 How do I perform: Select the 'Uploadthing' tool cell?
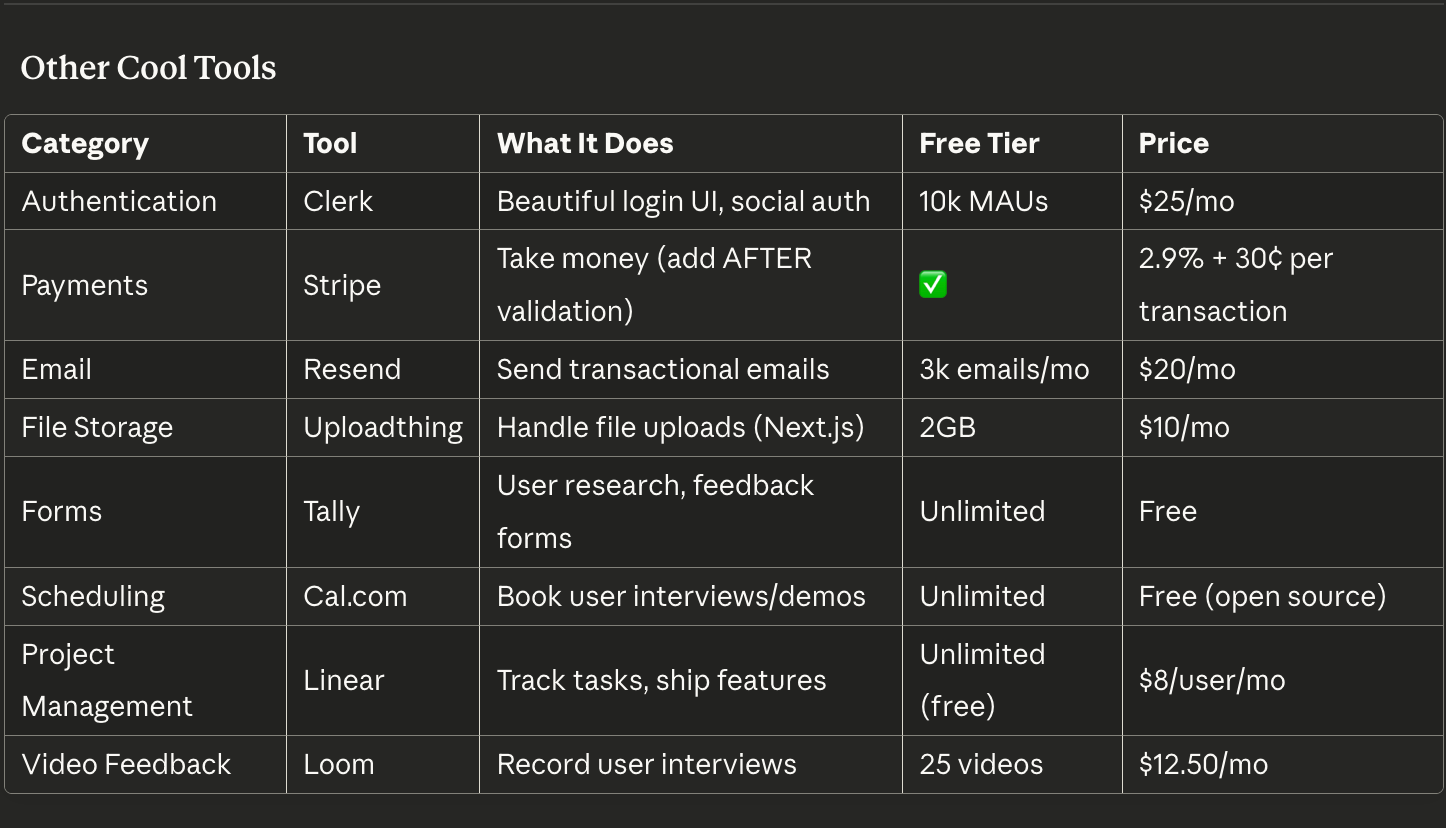click(383, 427)
